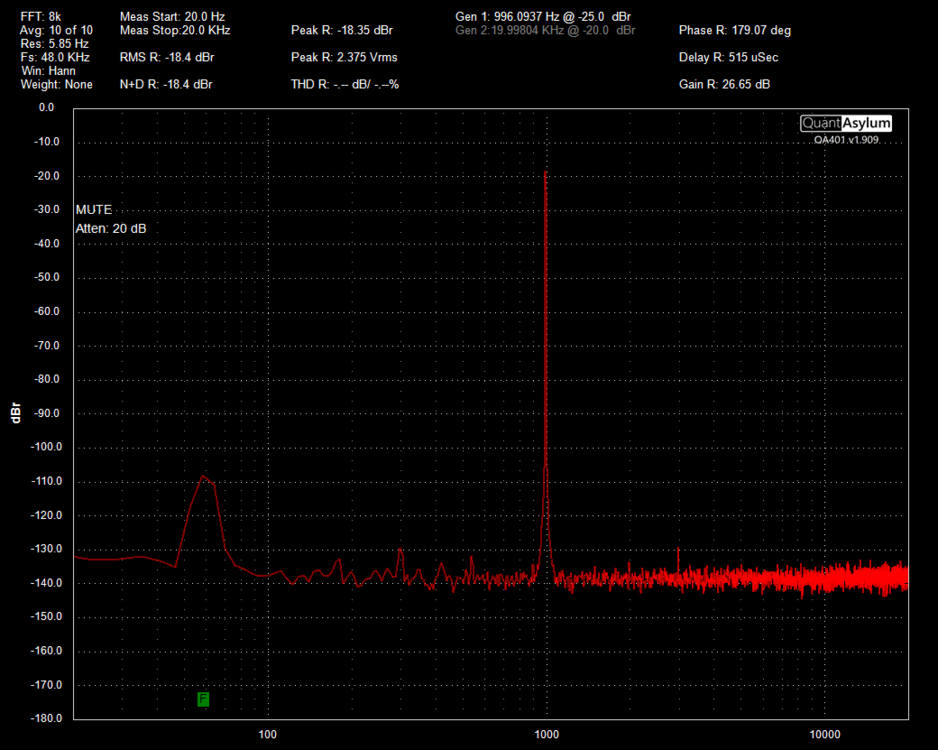The height and width of the screenshot is (750, 938).
Task: Click the Atten: 20 dB label
Action: pyautogui.click(x=111, y=229)
